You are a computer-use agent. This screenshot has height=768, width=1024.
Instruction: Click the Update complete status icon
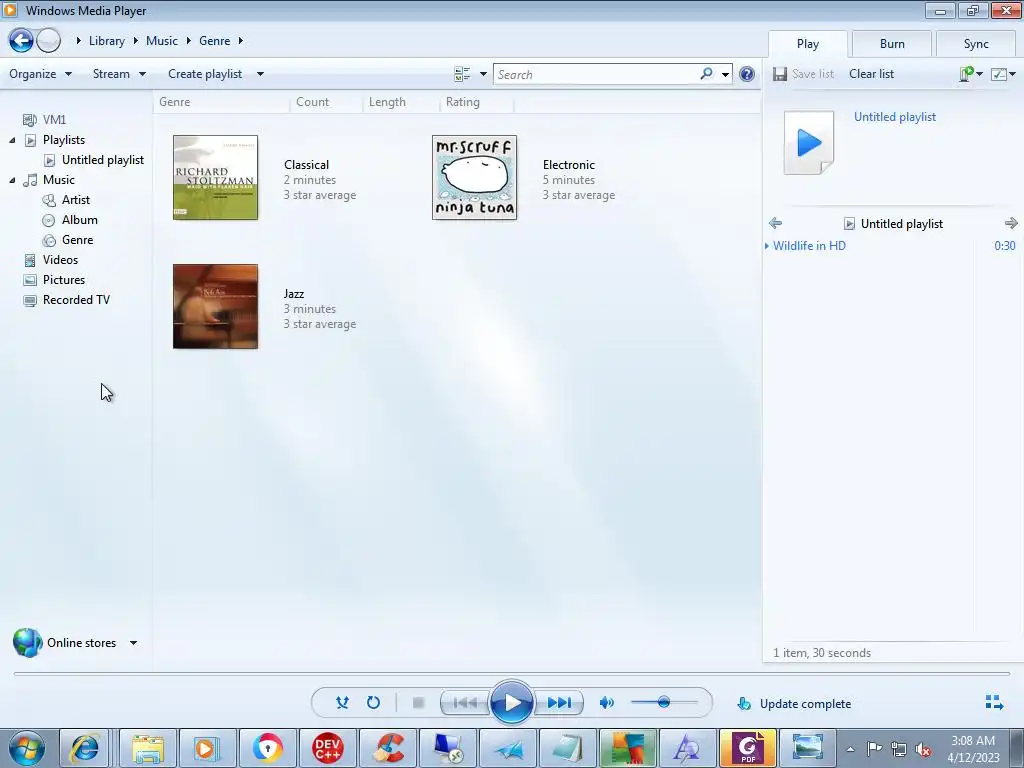(x=744, y=703)
